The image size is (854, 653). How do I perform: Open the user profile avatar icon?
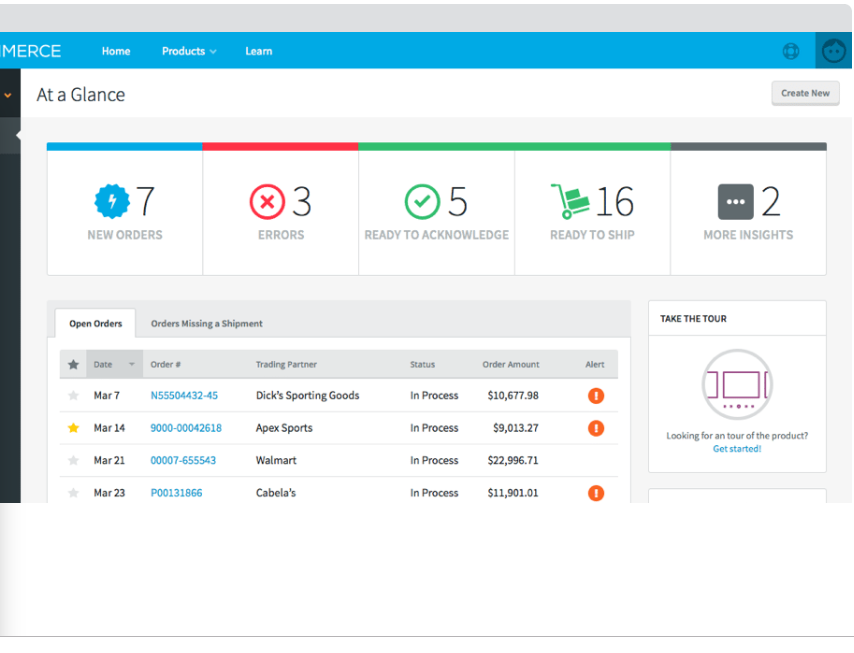833,50
